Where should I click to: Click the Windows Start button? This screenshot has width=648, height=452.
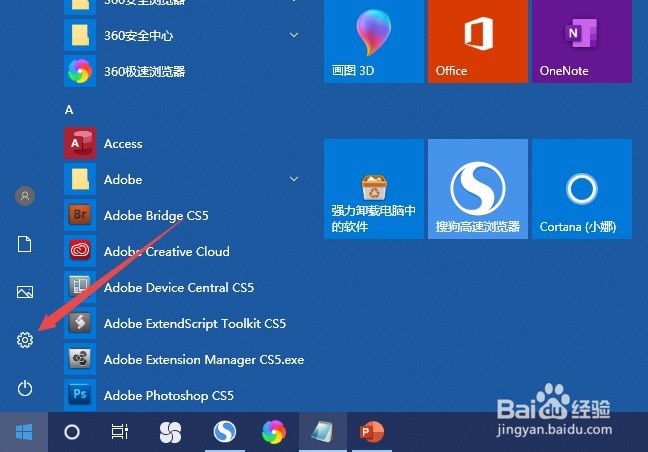(24, 432)
